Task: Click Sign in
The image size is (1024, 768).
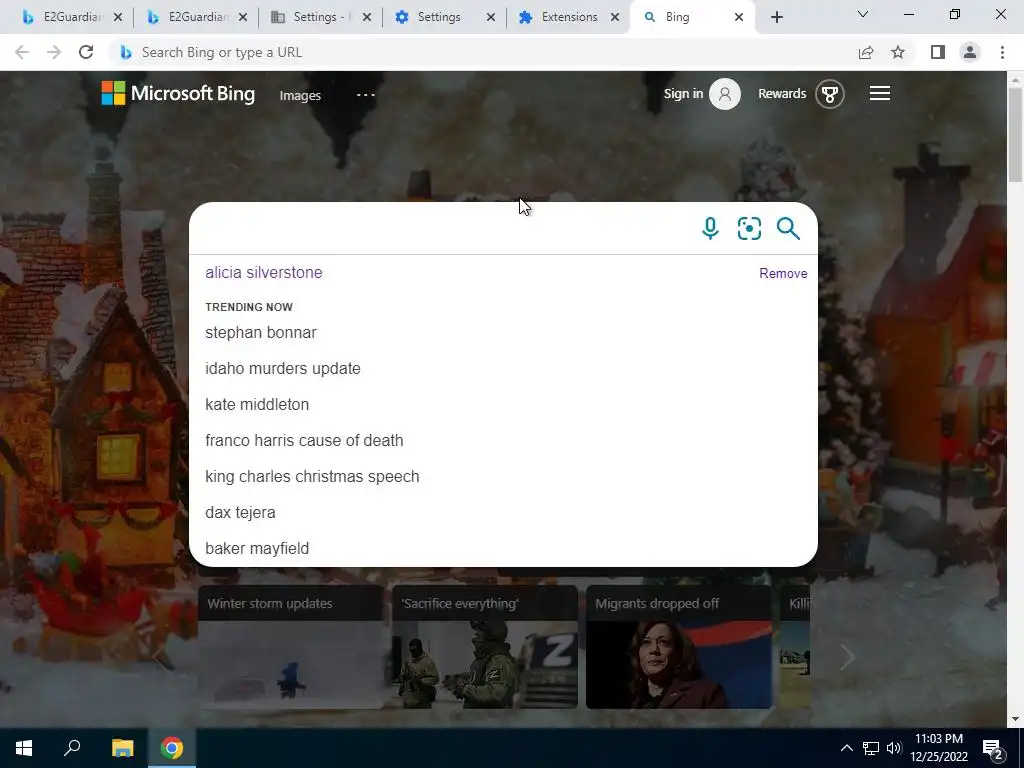Action: [x=683, y=93]
